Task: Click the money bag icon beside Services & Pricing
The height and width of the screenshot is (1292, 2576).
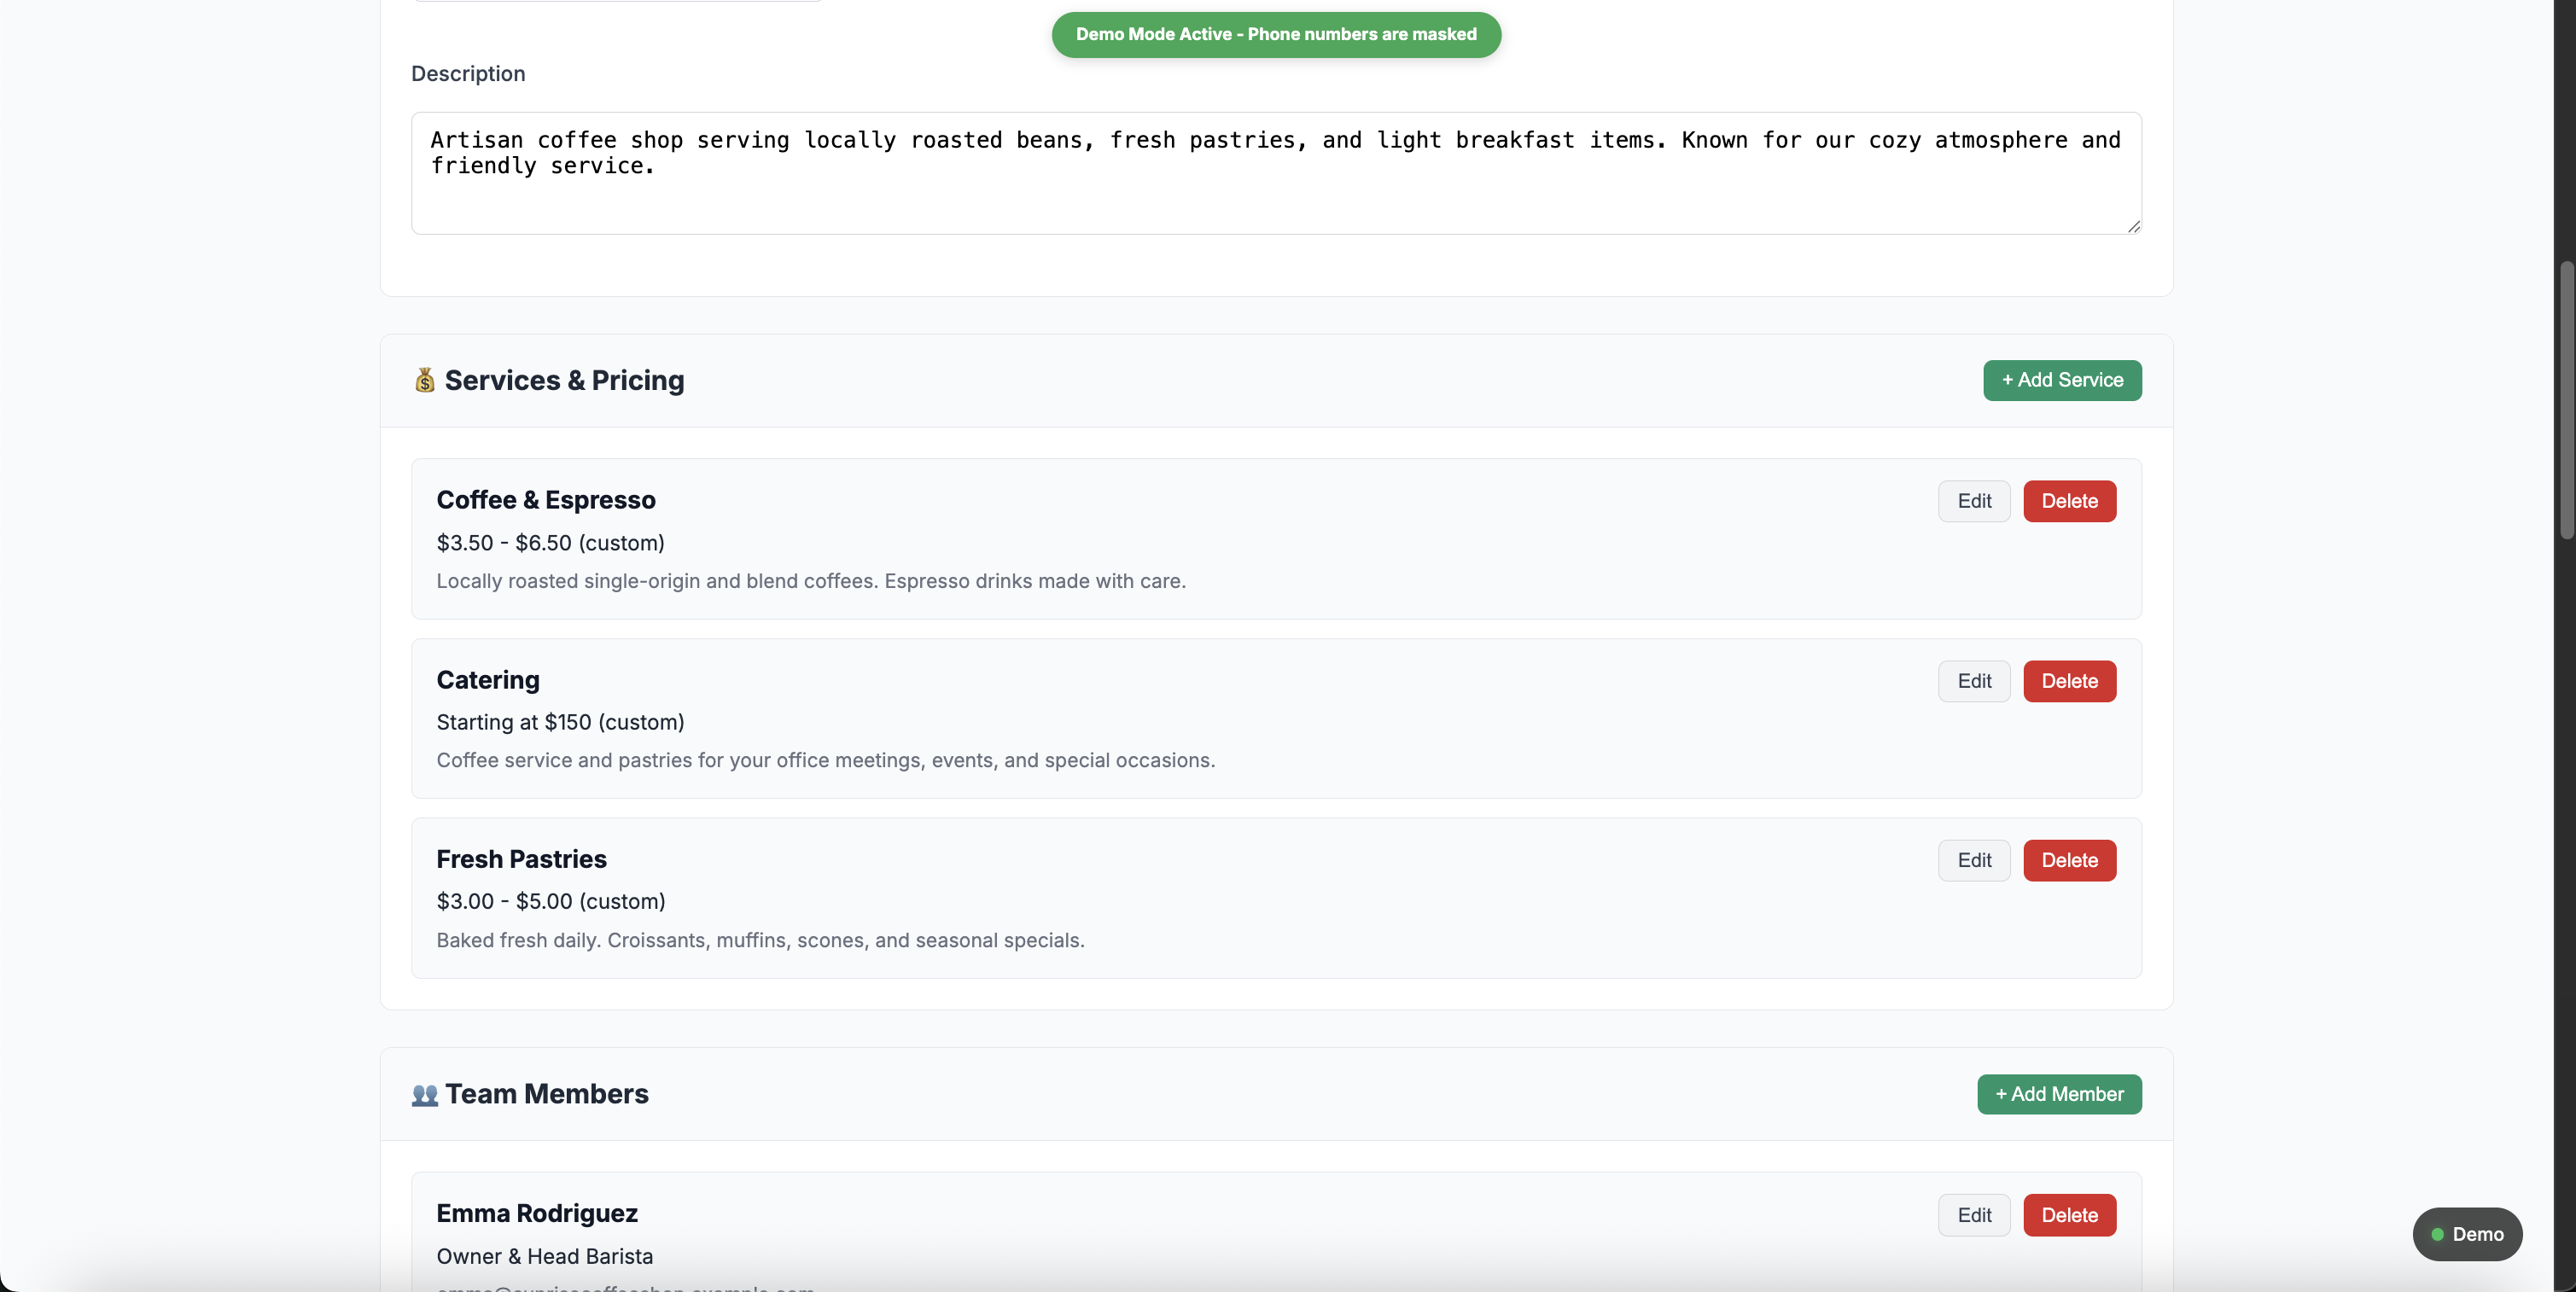Action: pyautogui.click(x=424, y=380)
